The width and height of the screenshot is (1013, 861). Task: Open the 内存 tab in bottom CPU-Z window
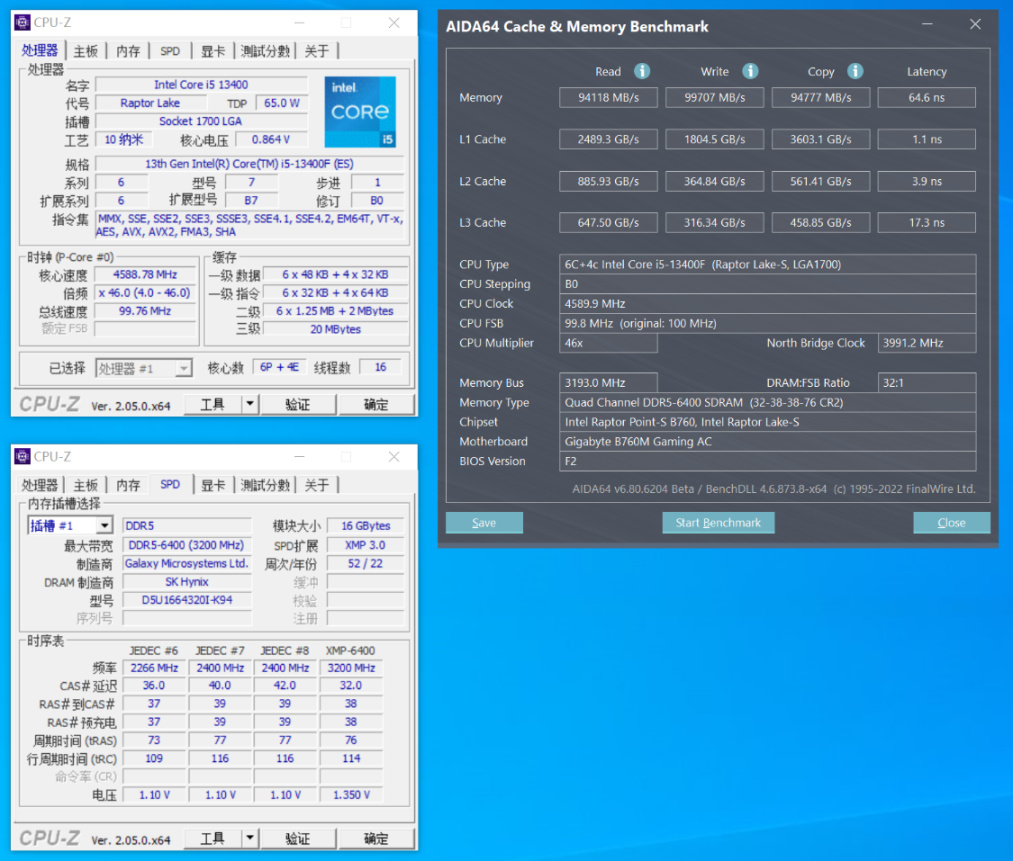(128, 485)
